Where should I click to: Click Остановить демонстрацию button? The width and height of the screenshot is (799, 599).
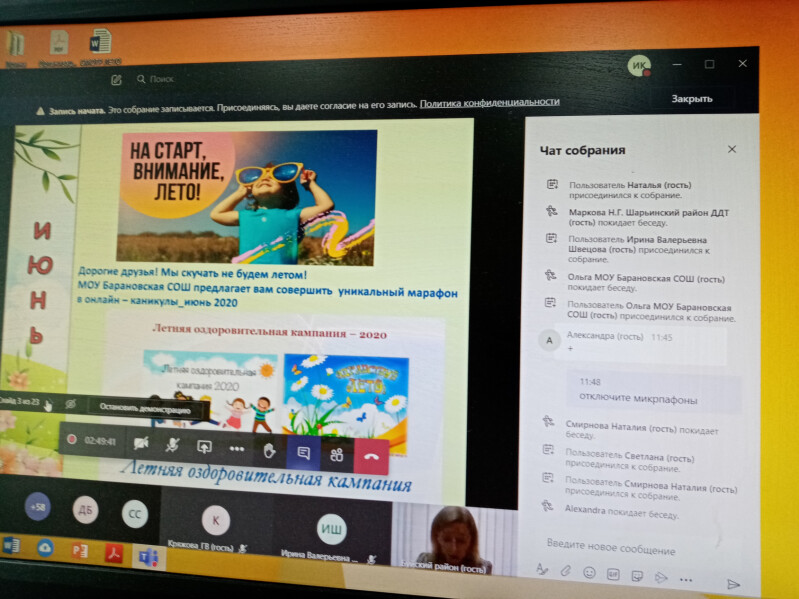click(147, 408)
